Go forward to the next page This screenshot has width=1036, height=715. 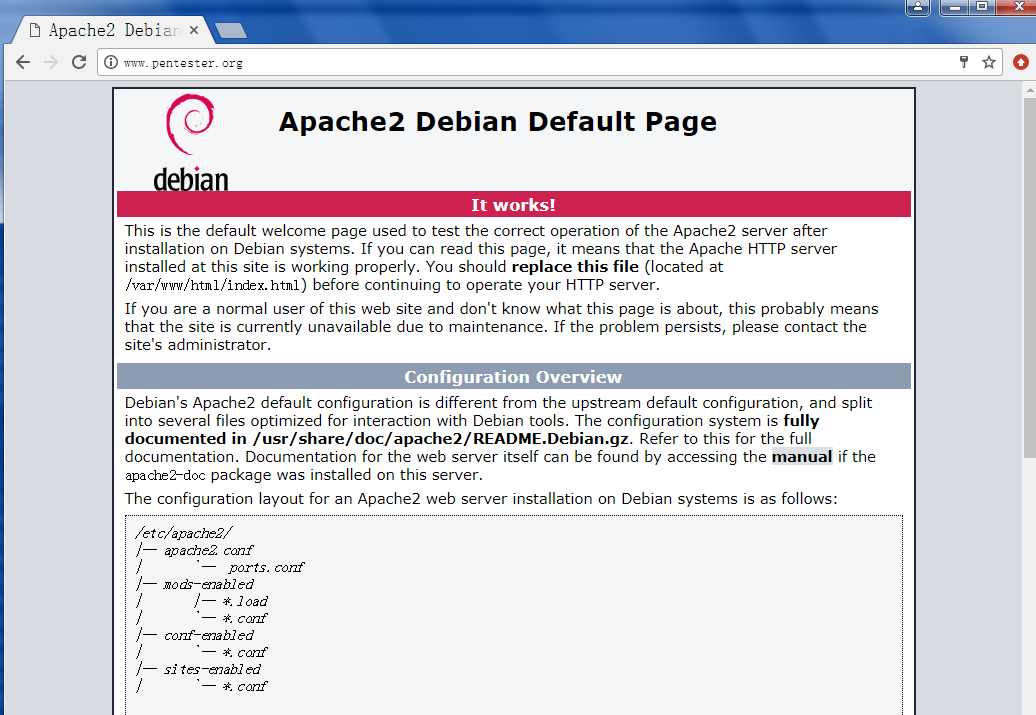(x=51, y=62)
